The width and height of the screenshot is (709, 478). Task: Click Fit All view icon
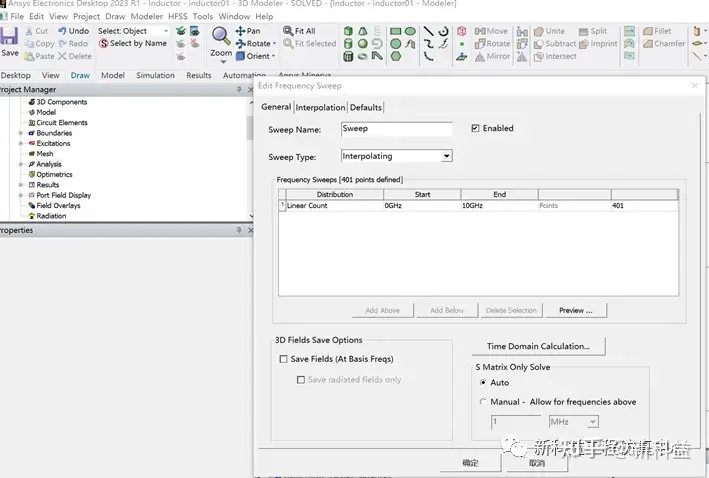pyautogui.click(x=288, y=31)
